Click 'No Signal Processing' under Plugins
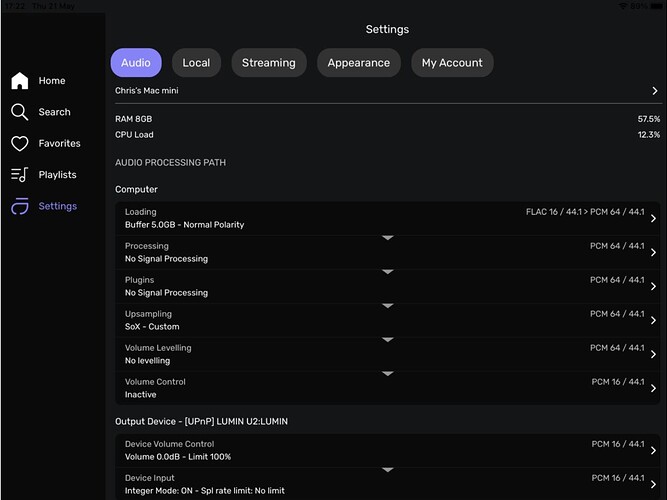 pyautogui.click(x=166, y=293)
